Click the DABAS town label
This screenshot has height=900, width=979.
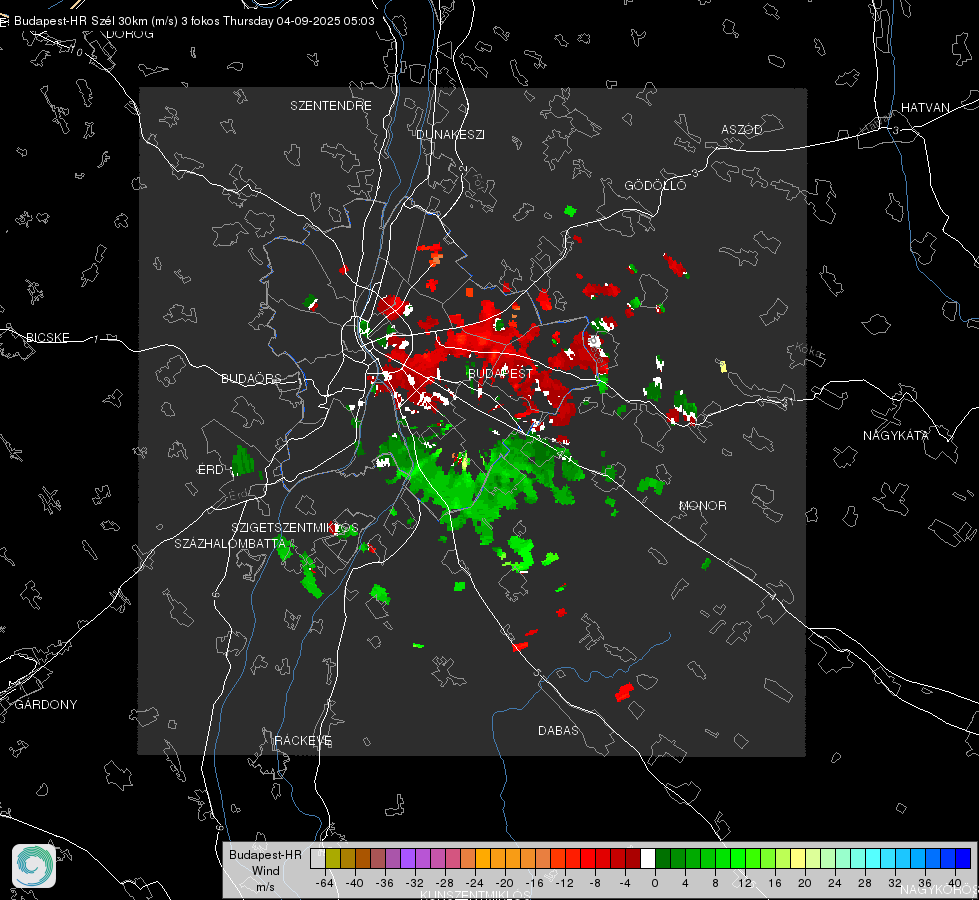point(559,731)
